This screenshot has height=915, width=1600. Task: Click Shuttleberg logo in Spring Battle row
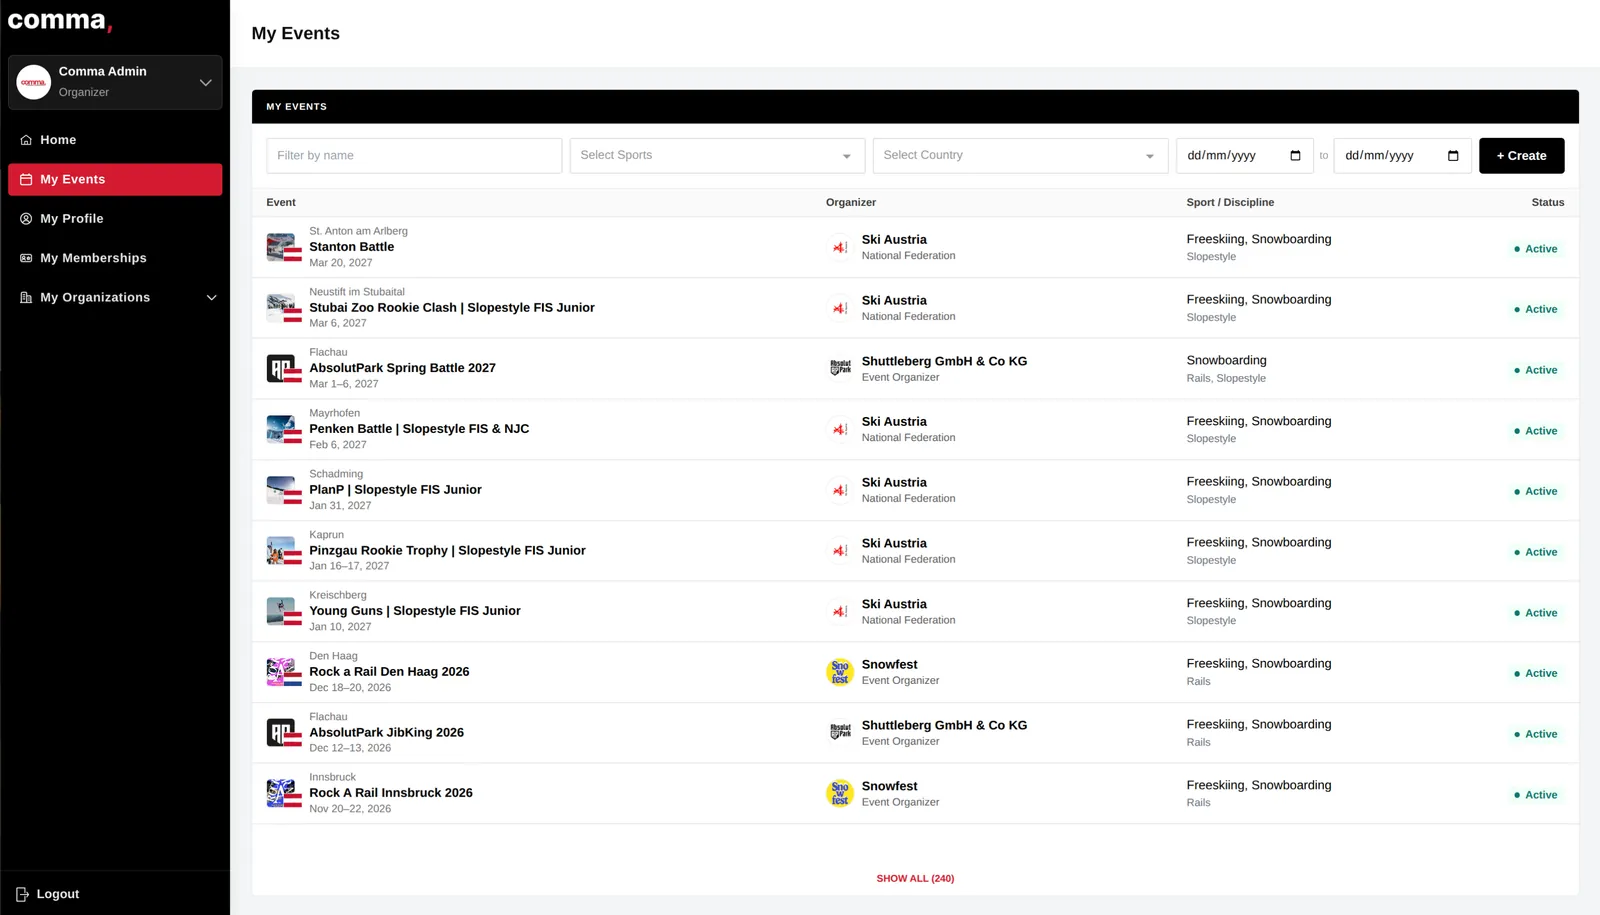click(840, 368)
